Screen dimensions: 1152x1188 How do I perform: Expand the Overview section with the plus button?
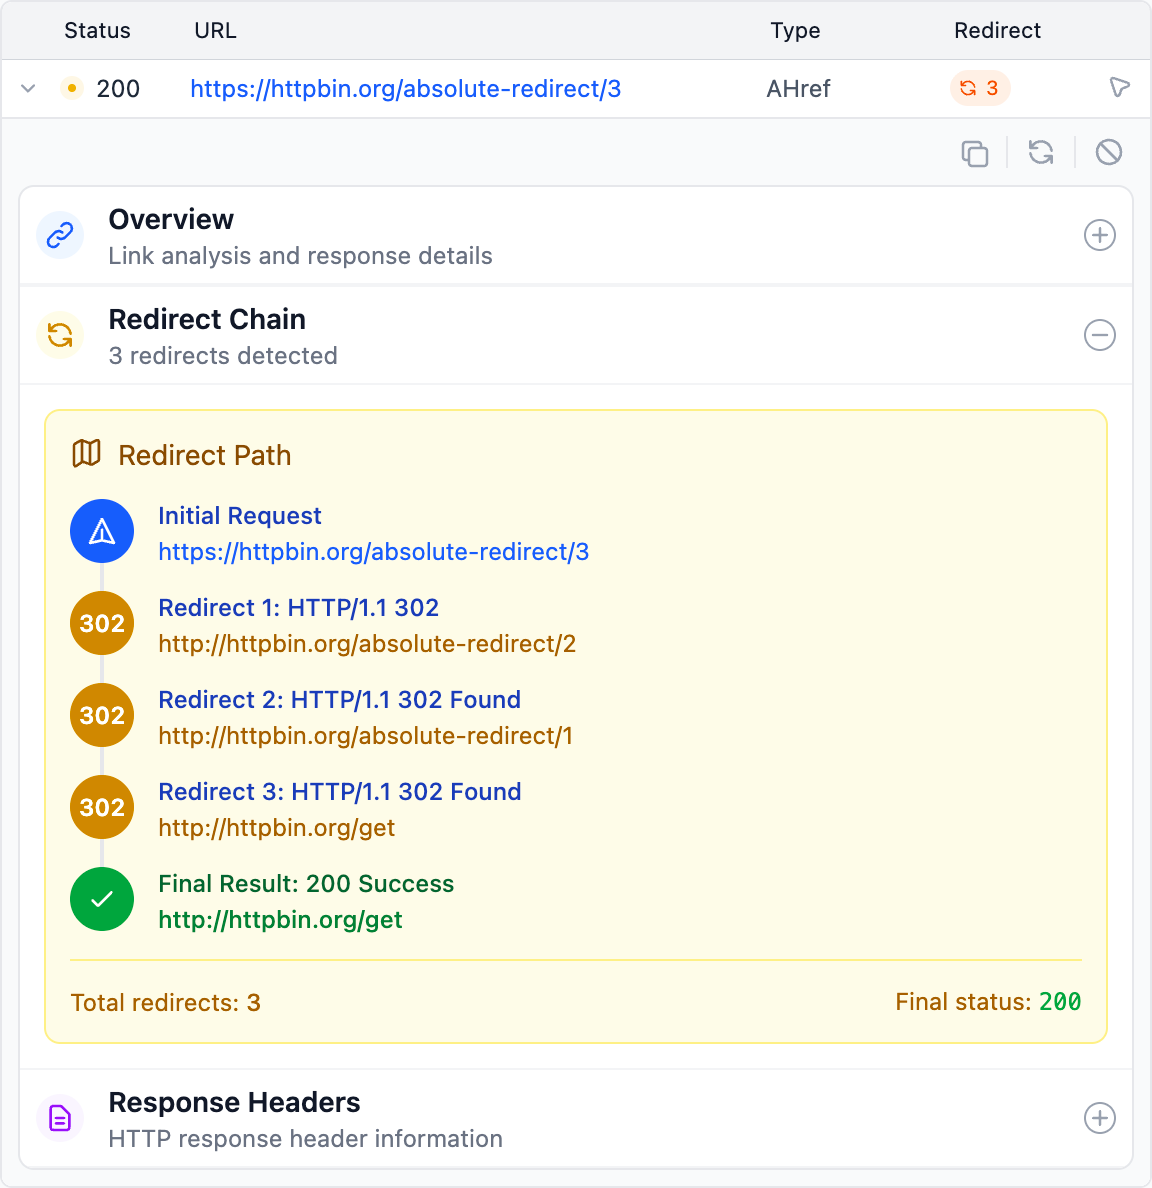coord(1100,235)
